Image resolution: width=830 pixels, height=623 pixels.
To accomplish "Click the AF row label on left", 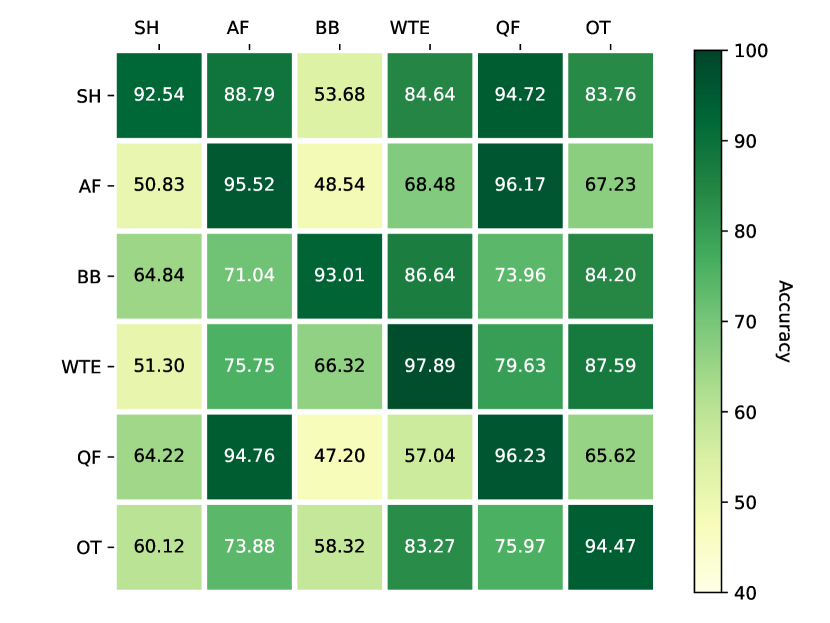I will click(x=90, y=186).
